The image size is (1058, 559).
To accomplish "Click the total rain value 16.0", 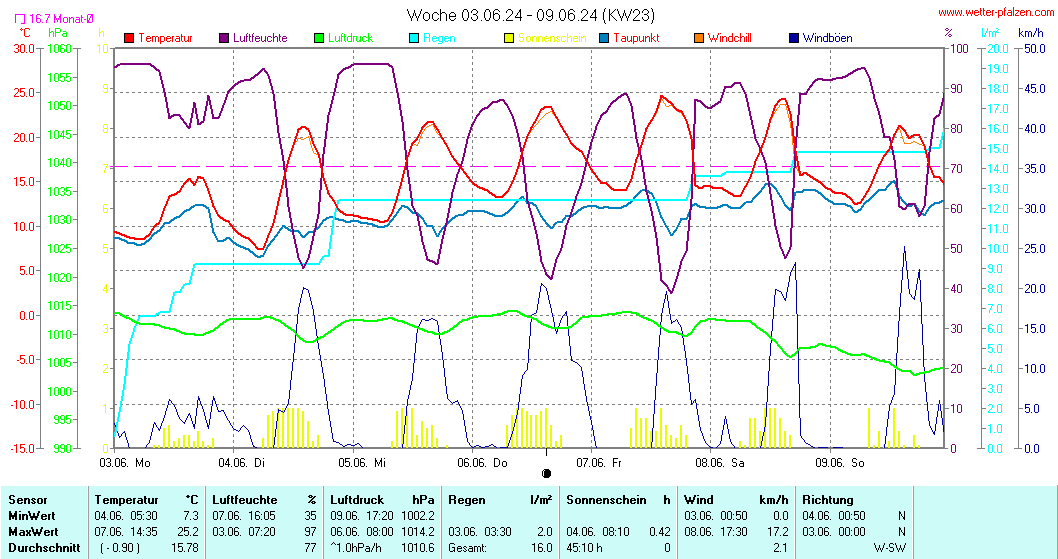I will pos(542,548).
